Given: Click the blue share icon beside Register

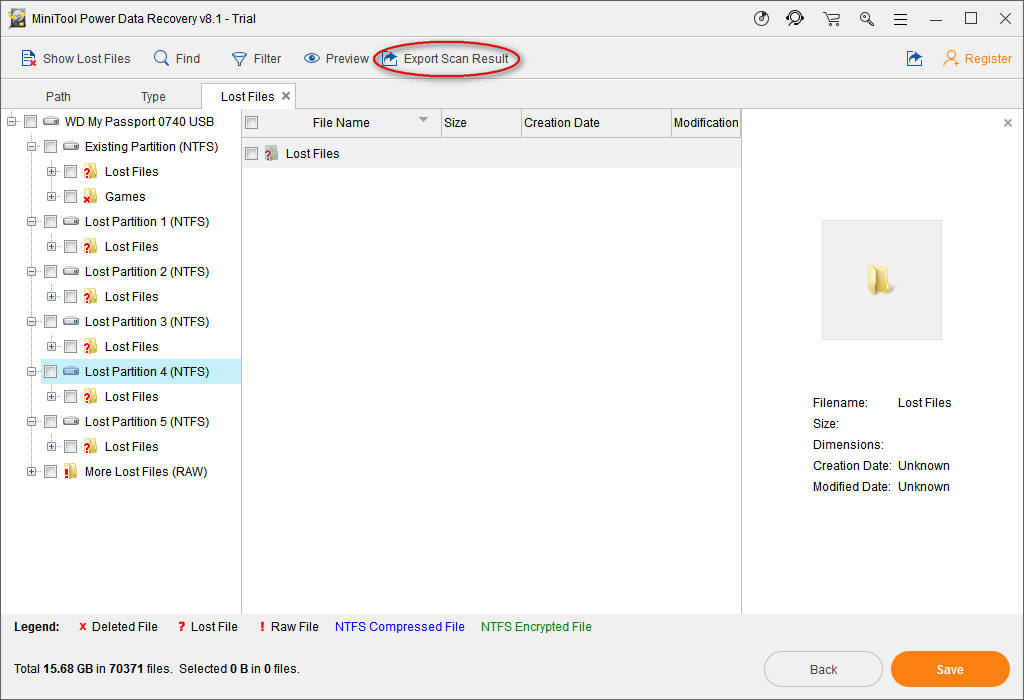Looking at the screenshot, I should (x=914, y=59).
